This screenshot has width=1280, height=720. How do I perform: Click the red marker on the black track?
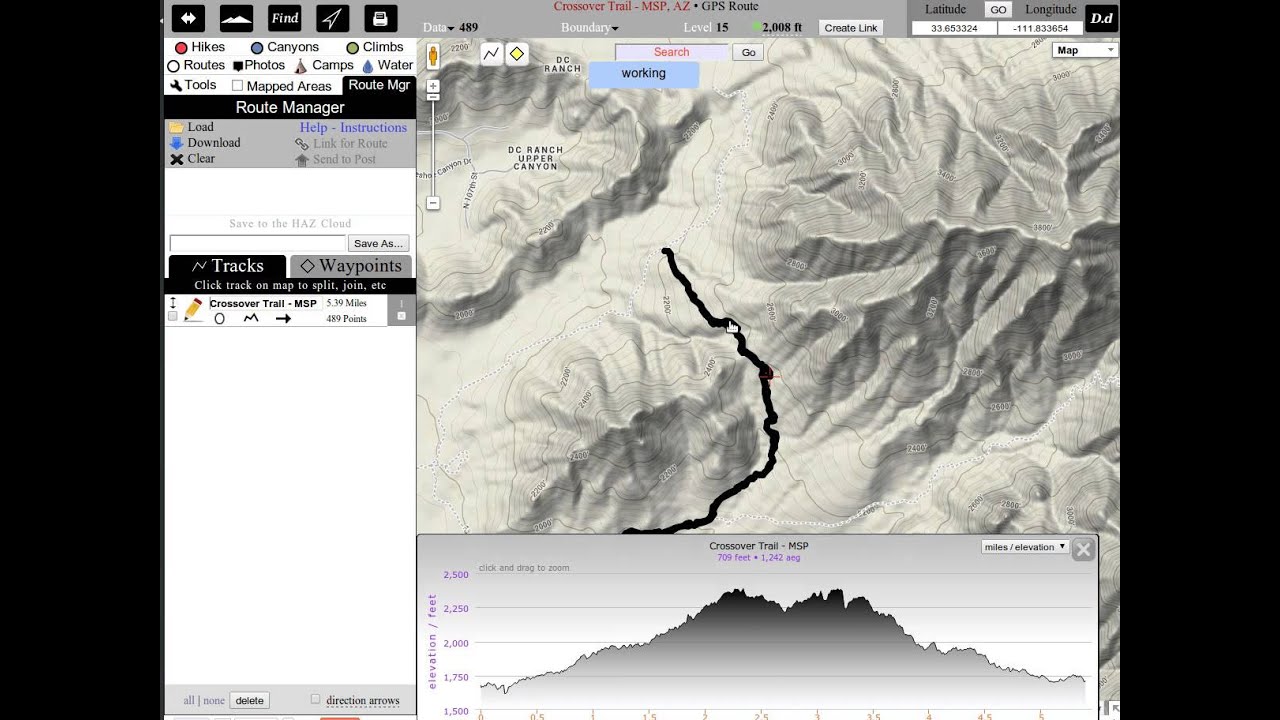766,374
